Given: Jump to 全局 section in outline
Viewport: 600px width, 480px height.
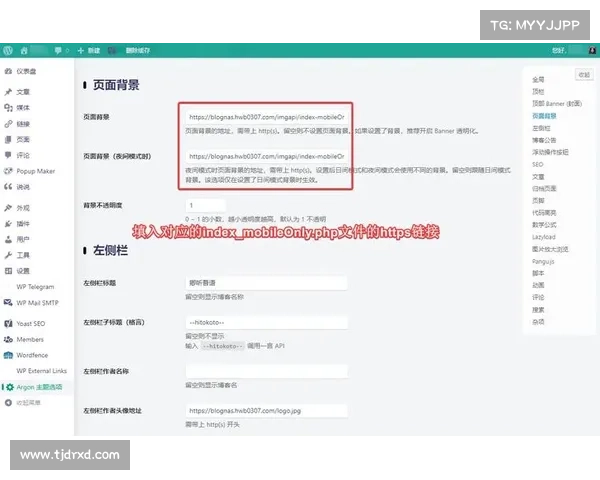Looking at the screenshot, I should (x=538, y=80).
